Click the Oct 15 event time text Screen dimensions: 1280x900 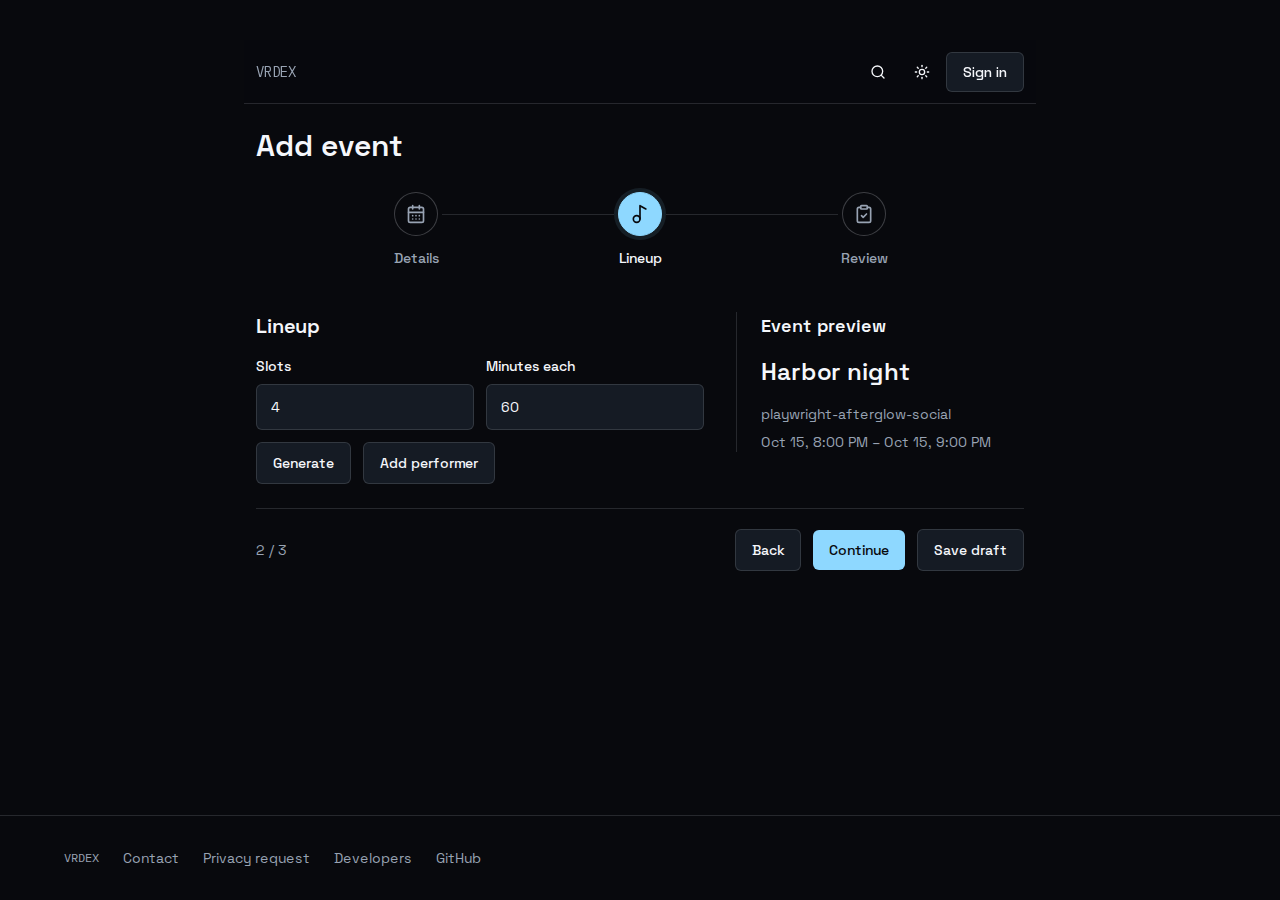click(x=876, y=442)
